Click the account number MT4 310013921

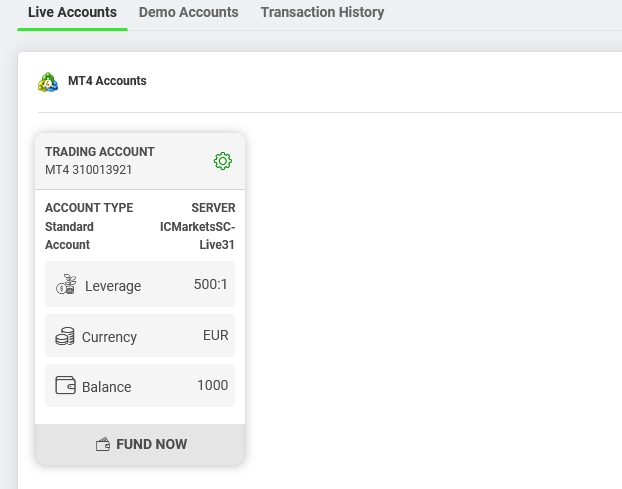click(x=88, y=170)
